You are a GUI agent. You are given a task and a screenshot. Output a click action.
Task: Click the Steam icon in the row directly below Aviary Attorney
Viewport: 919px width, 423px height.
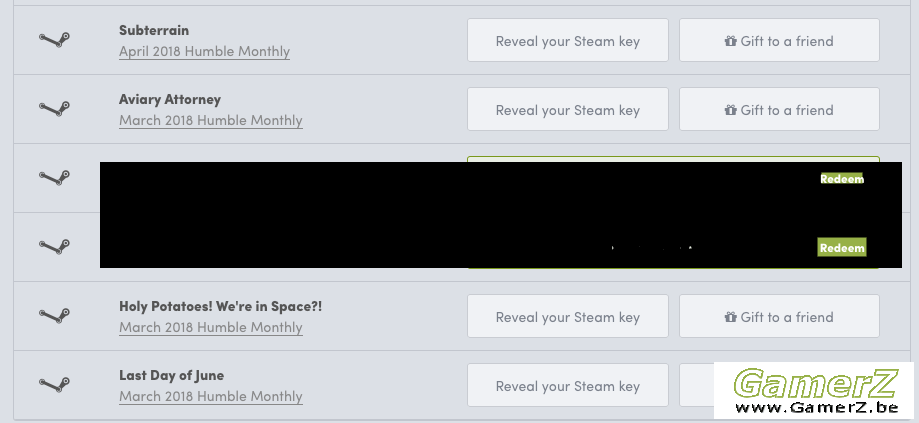55,178
